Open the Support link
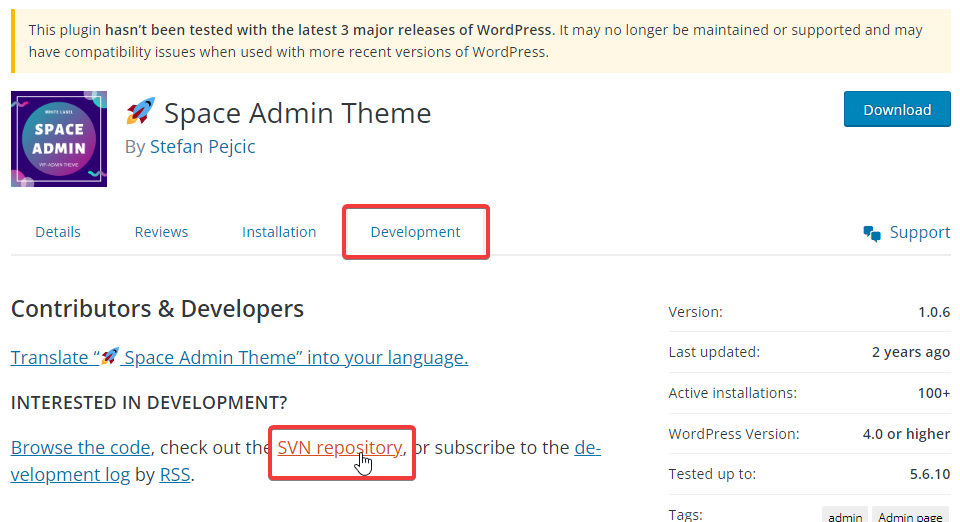Image resolution: width=960 pixels, height=522 pixels. (920, 233)
